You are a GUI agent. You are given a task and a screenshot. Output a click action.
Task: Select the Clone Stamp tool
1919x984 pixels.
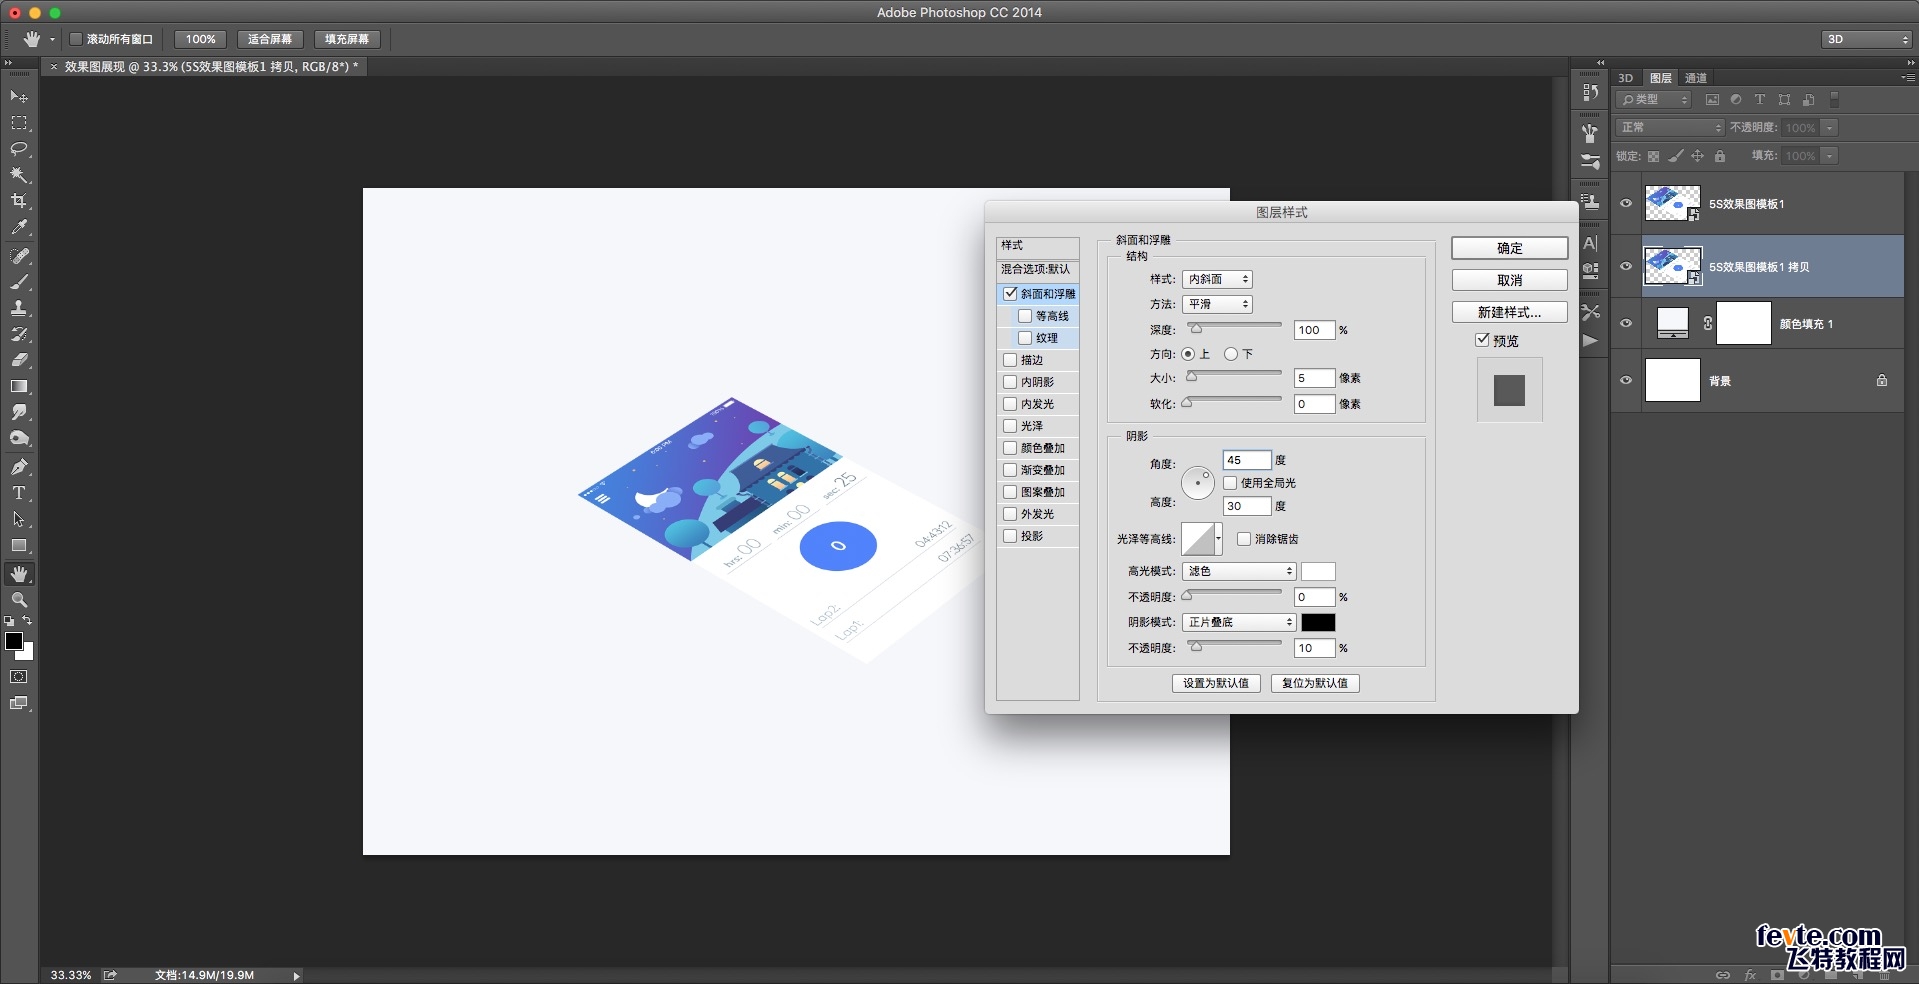19,308
